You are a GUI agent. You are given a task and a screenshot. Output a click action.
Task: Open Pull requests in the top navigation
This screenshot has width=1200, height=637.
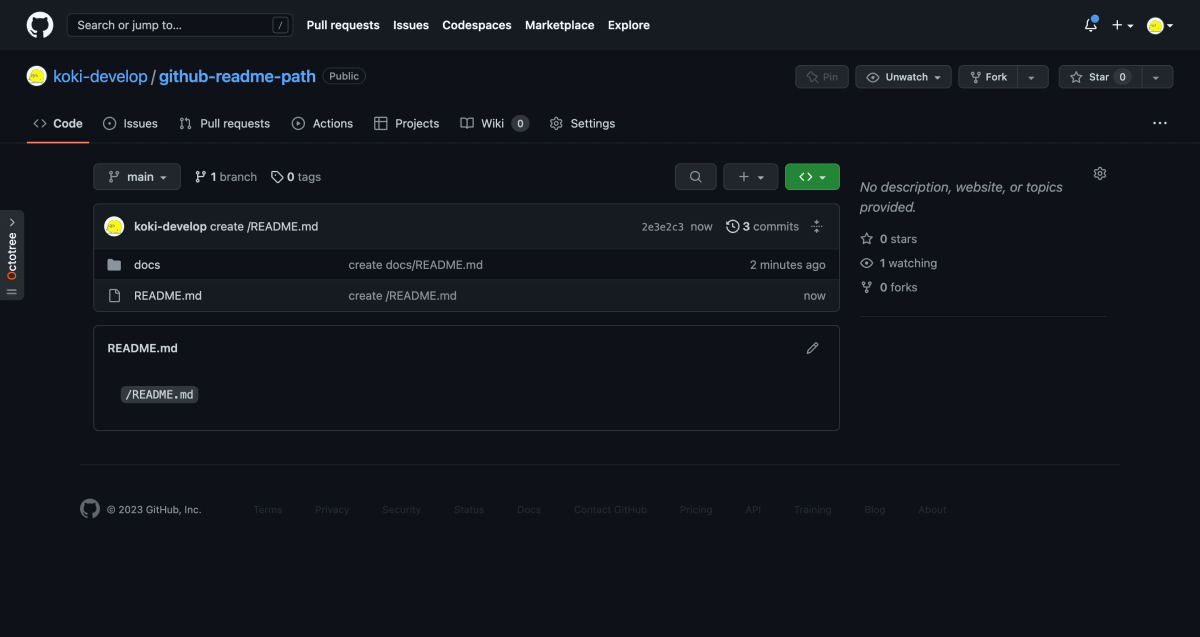coord(343,25)
